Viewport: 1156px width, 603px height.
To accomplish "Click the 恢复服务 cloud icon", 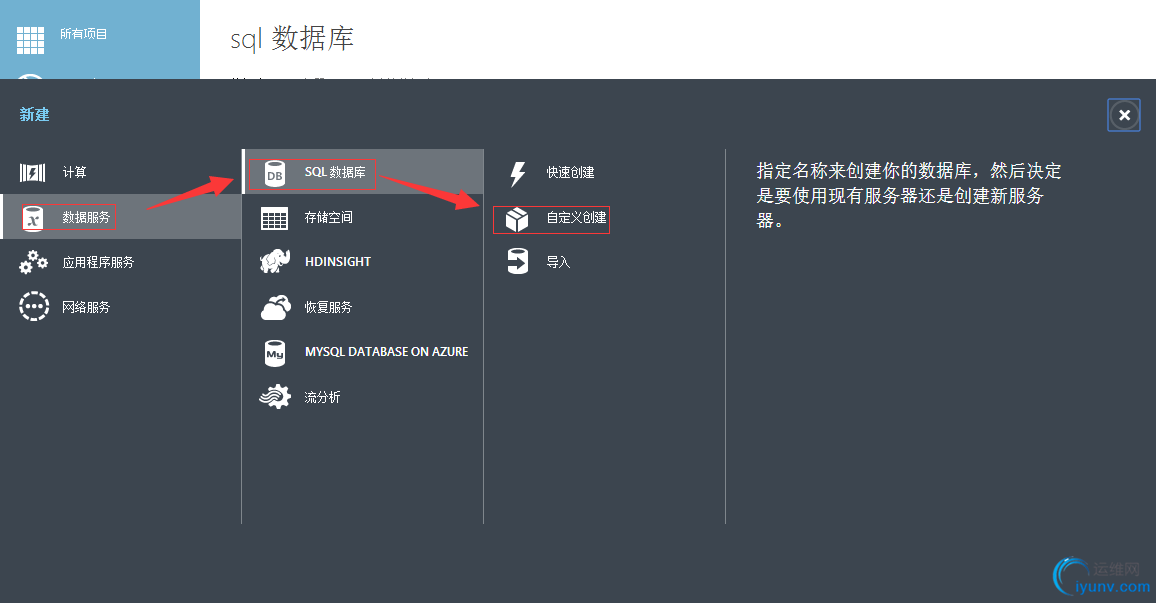I will click(276, 307).
